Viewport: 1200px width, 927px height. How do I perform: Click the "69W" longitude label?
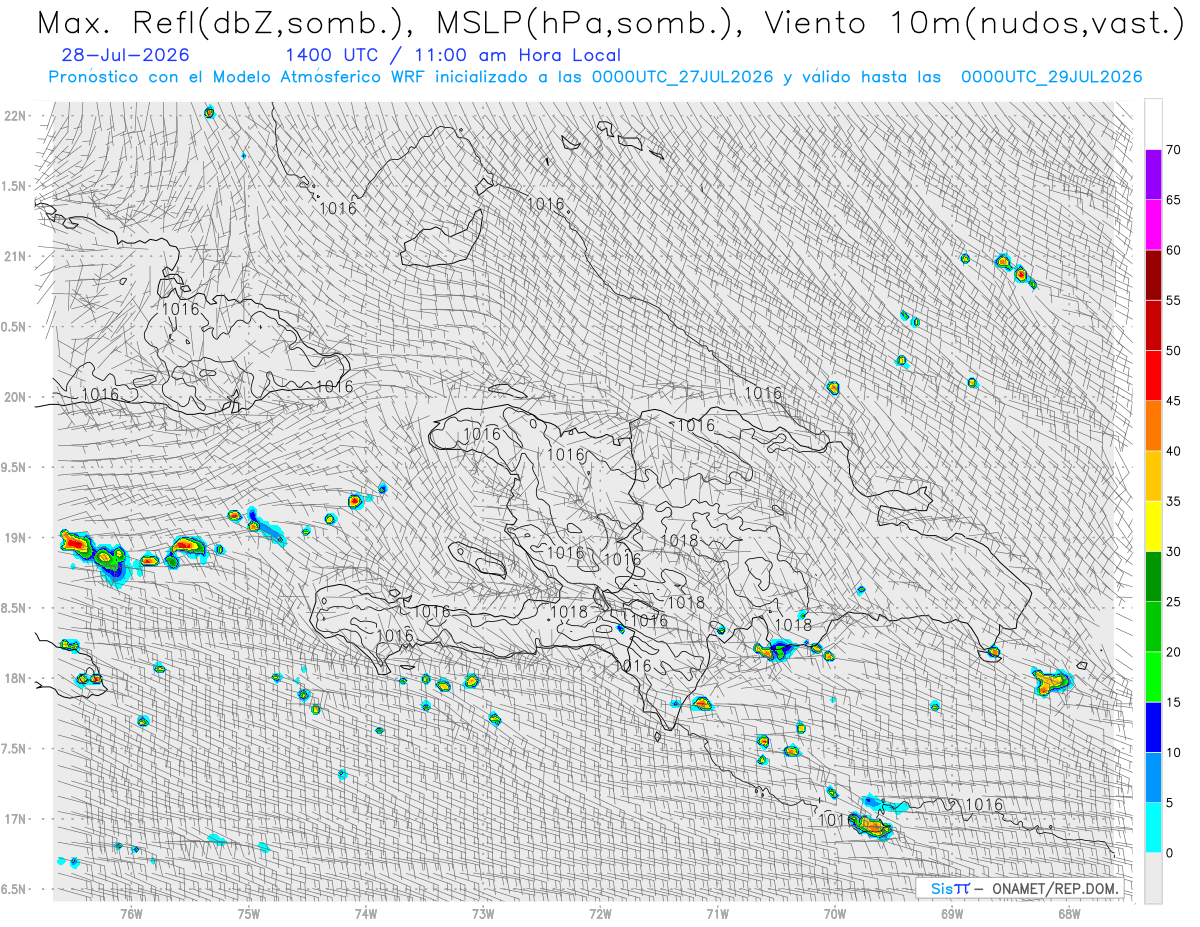click(x=951, y=912)
